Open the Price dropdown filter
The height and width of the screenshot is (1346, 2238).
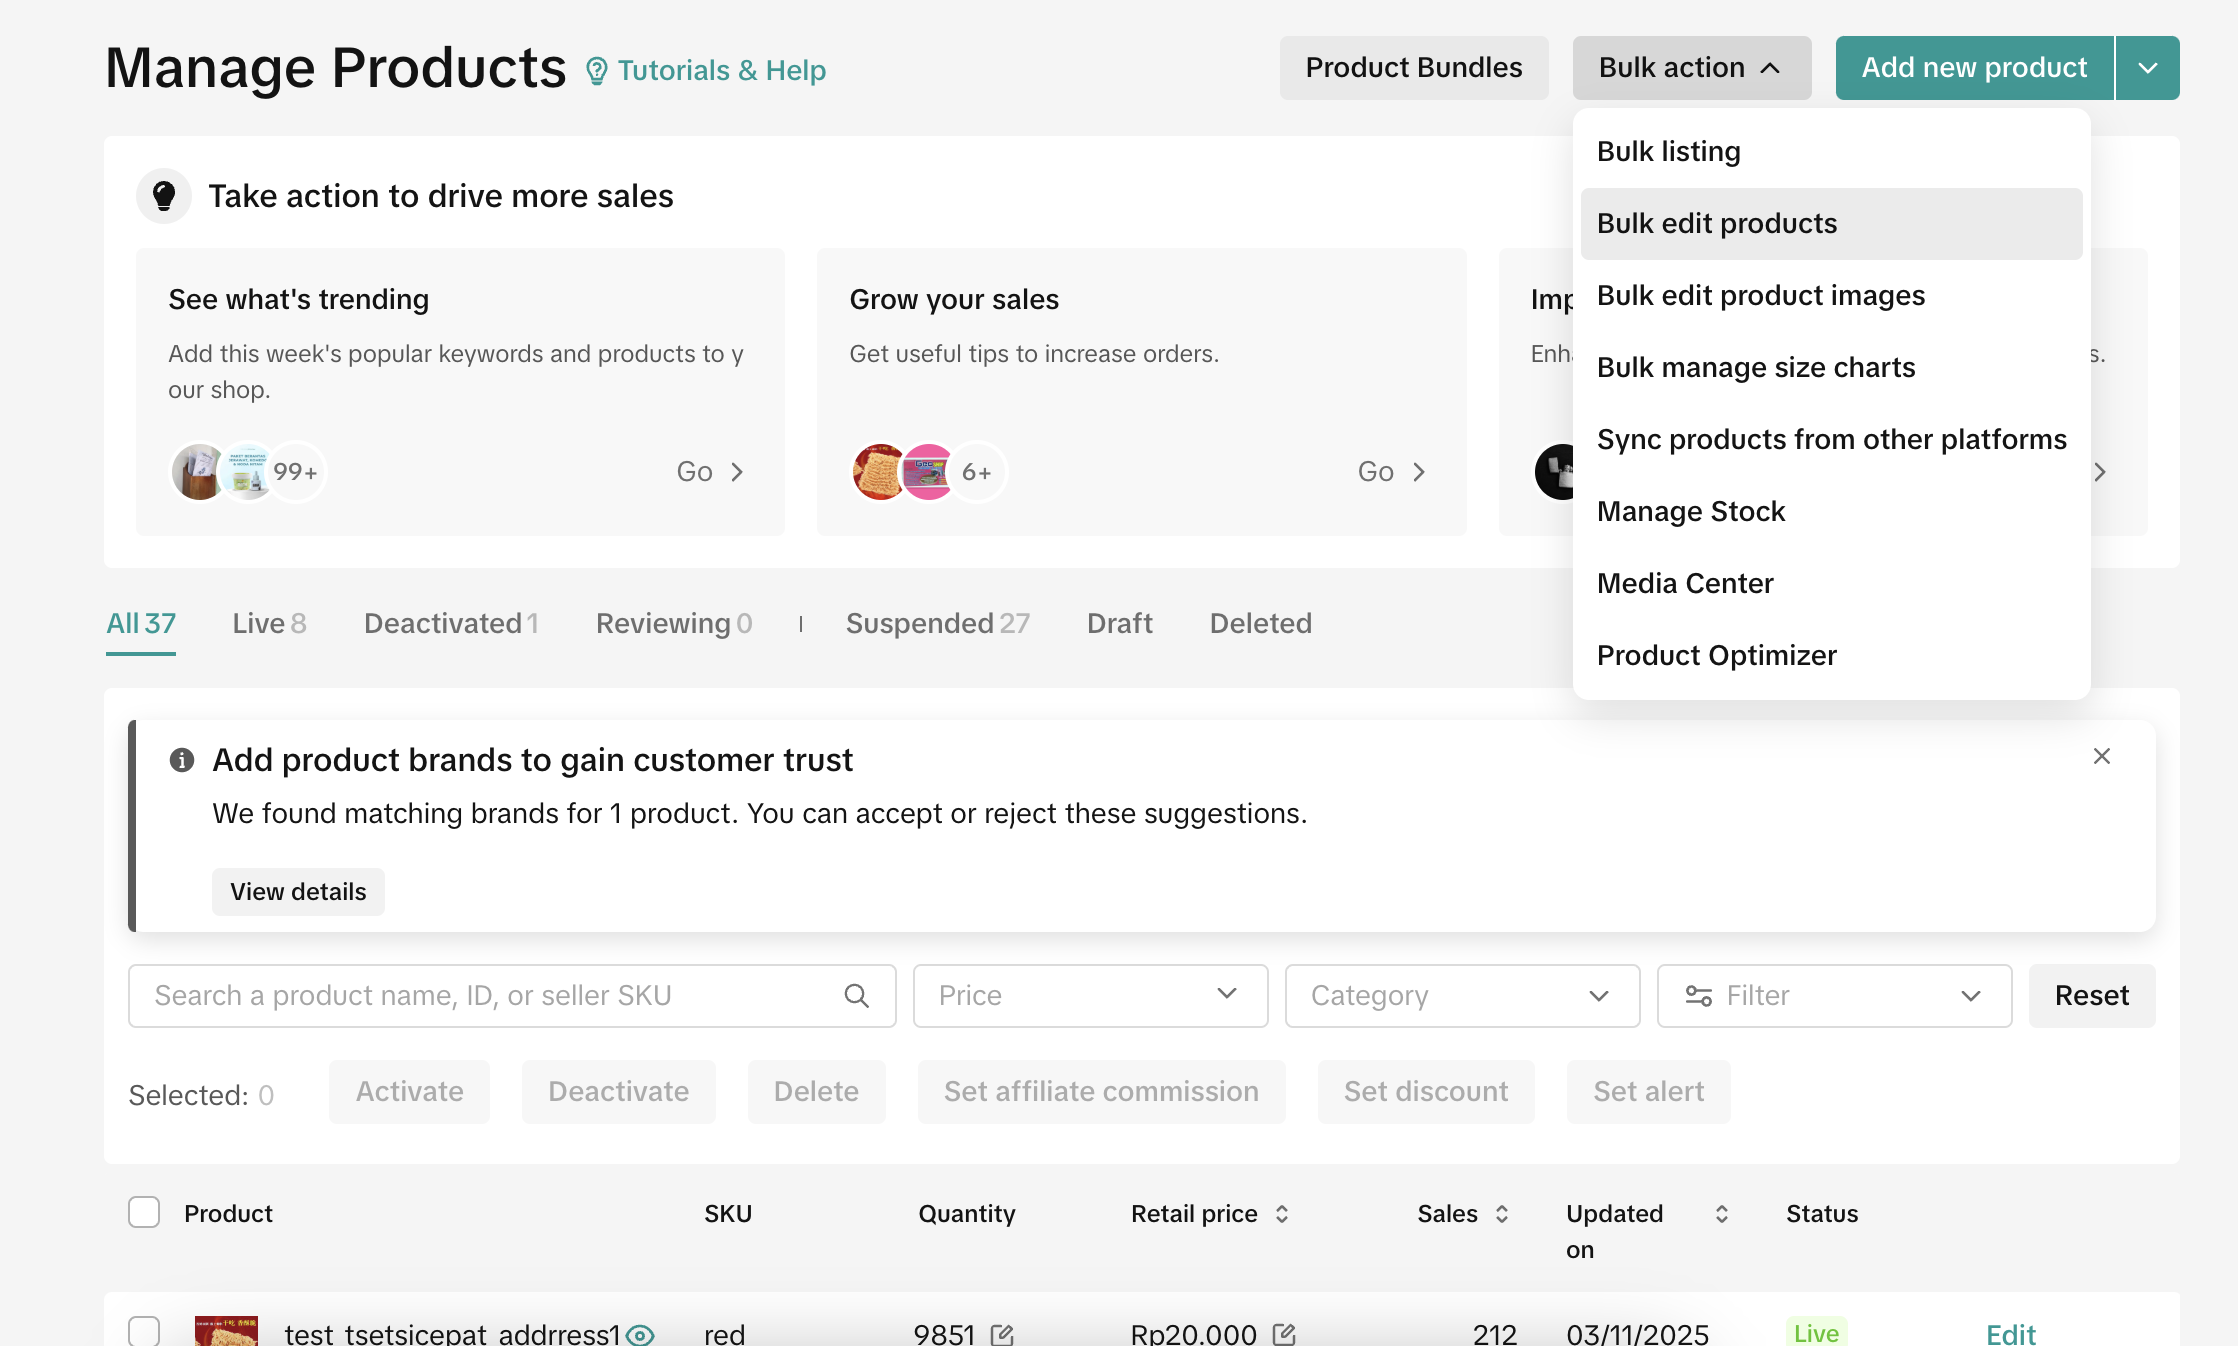point(1090,995)
